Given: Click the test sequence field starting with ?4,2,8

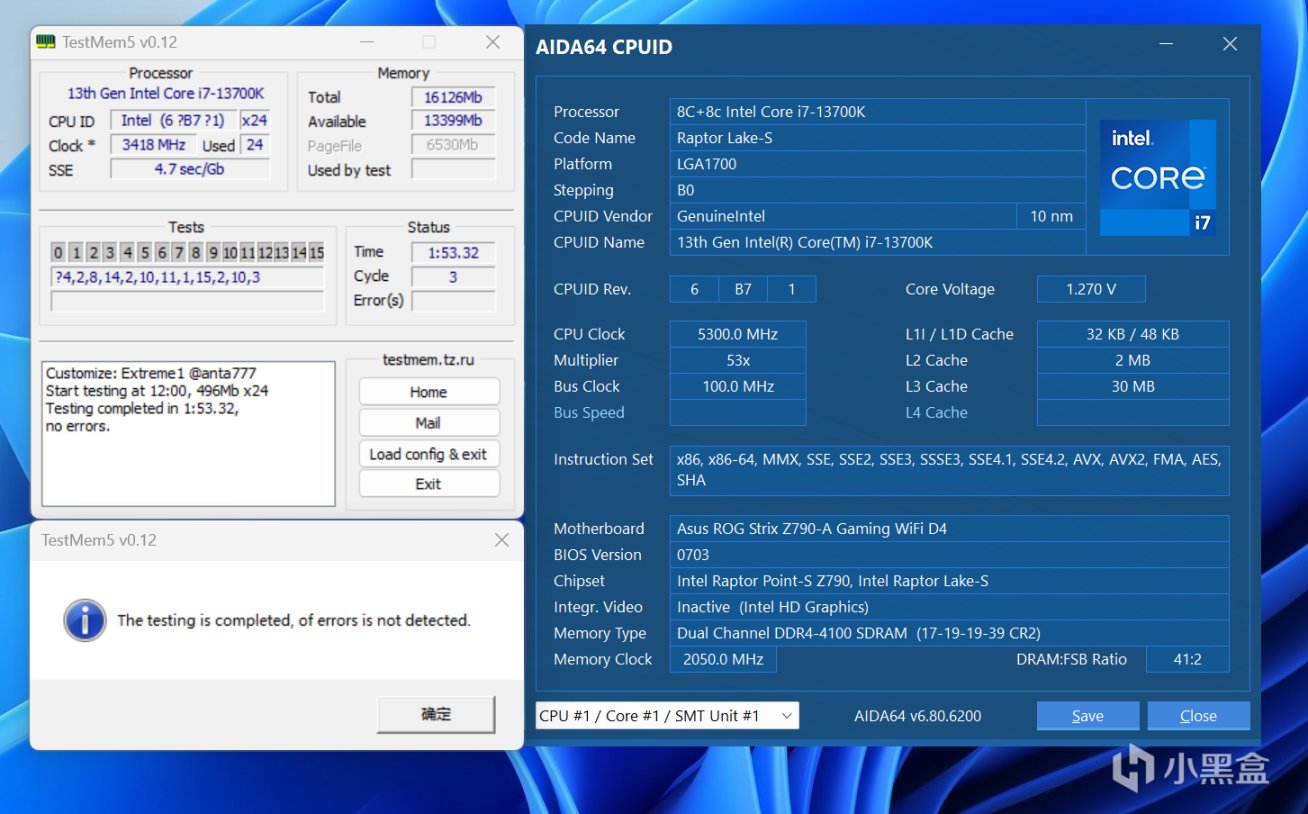Looking at the screenshot, I should click(187, 277).
